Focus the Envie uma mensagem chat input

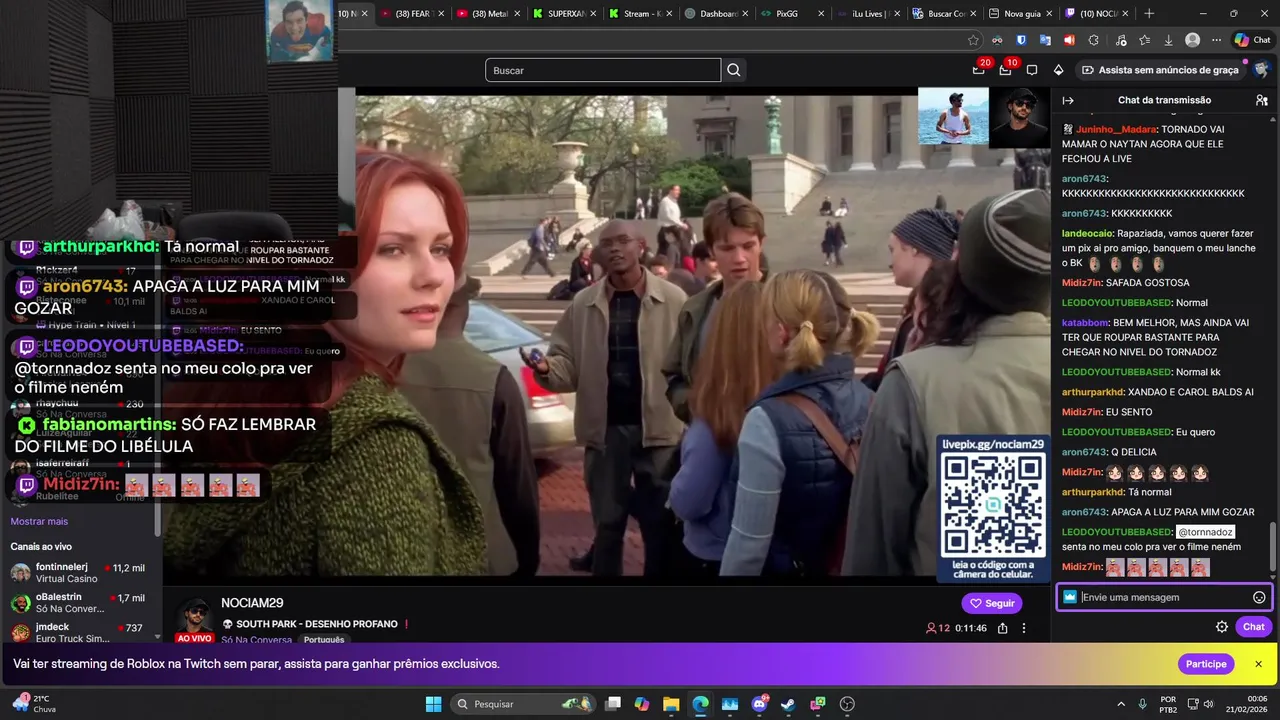pos(1164,597)
